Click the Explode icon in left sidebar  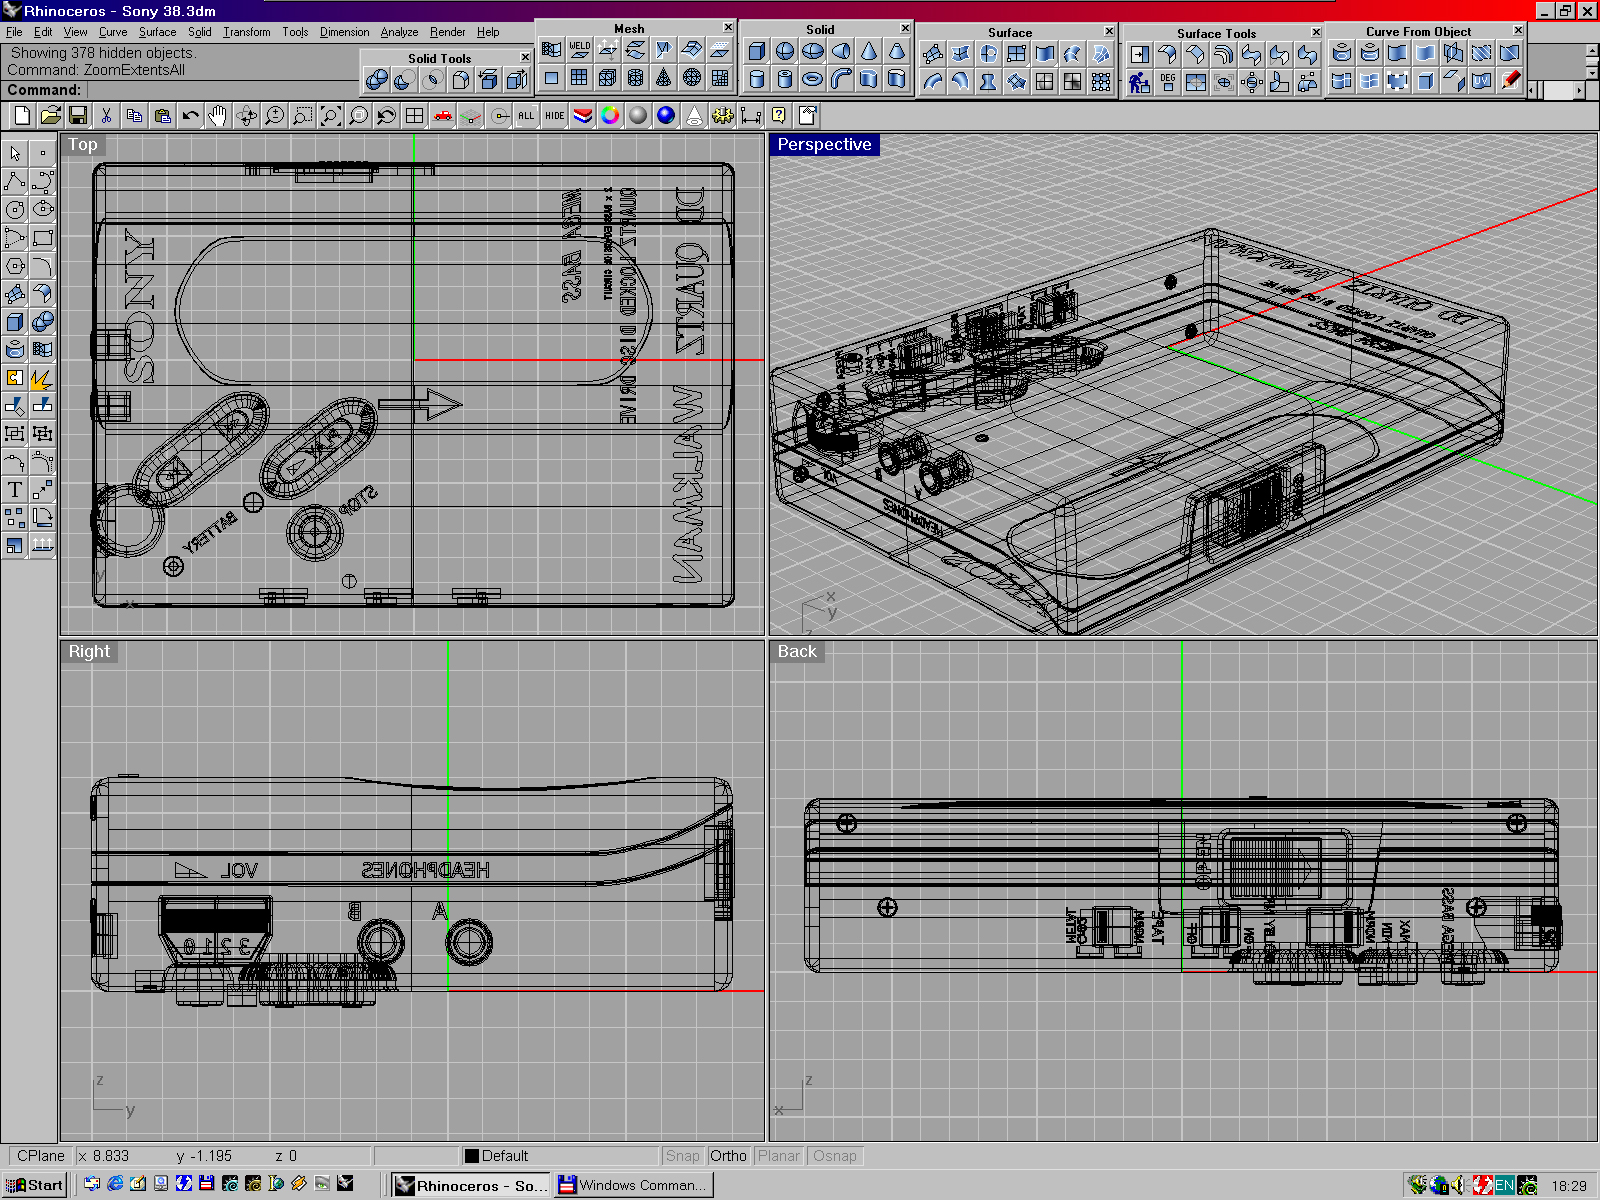point(43,377)
